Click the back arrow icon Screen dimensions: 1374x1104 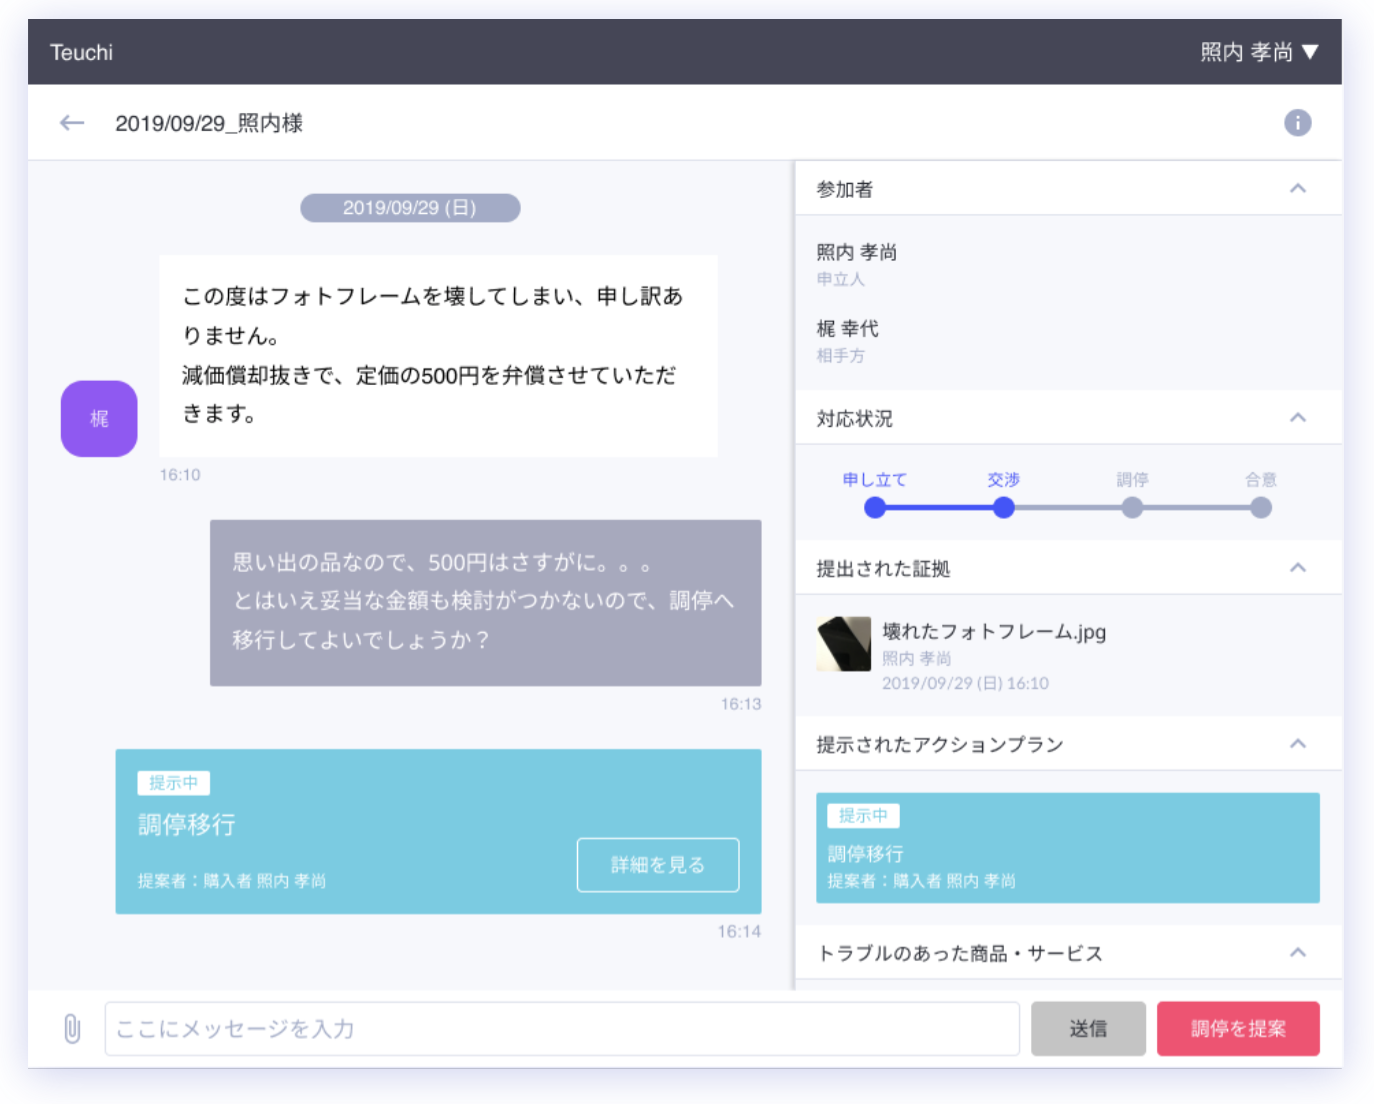pyautogui.click(x=72, y=123)
